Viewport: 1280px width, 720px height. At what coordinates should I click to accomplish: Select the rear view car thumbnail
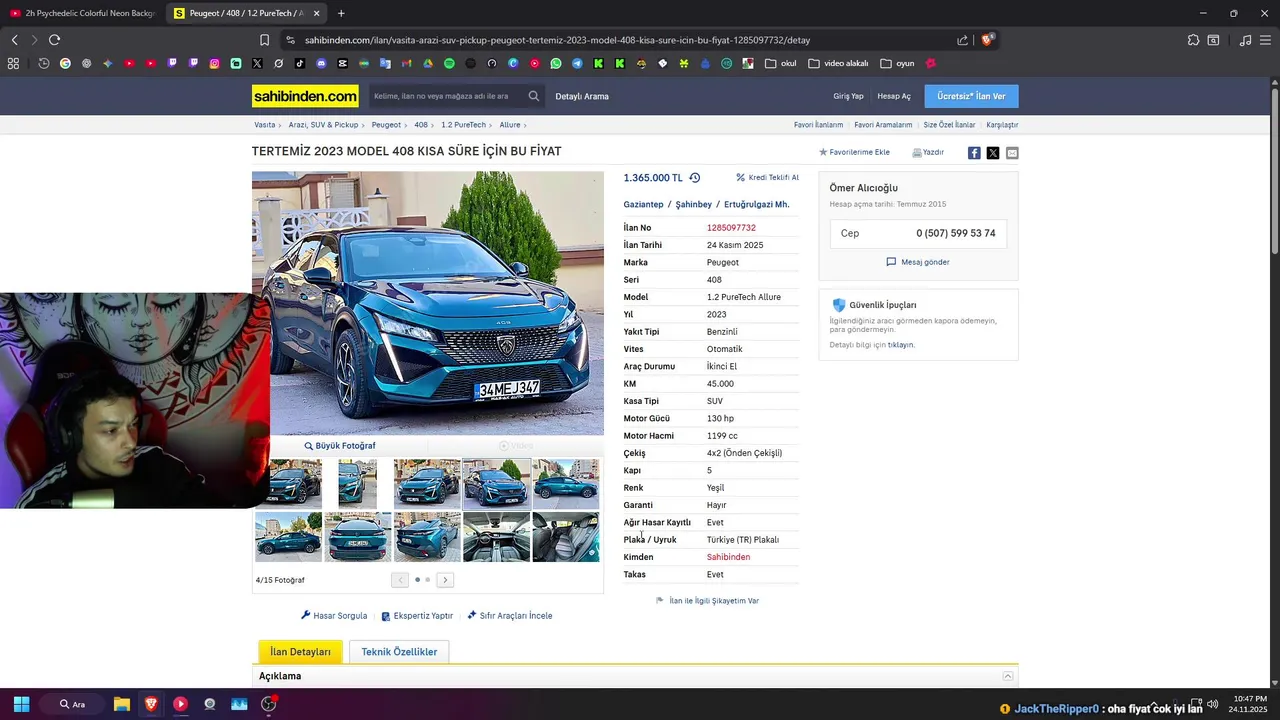[358, 537]
